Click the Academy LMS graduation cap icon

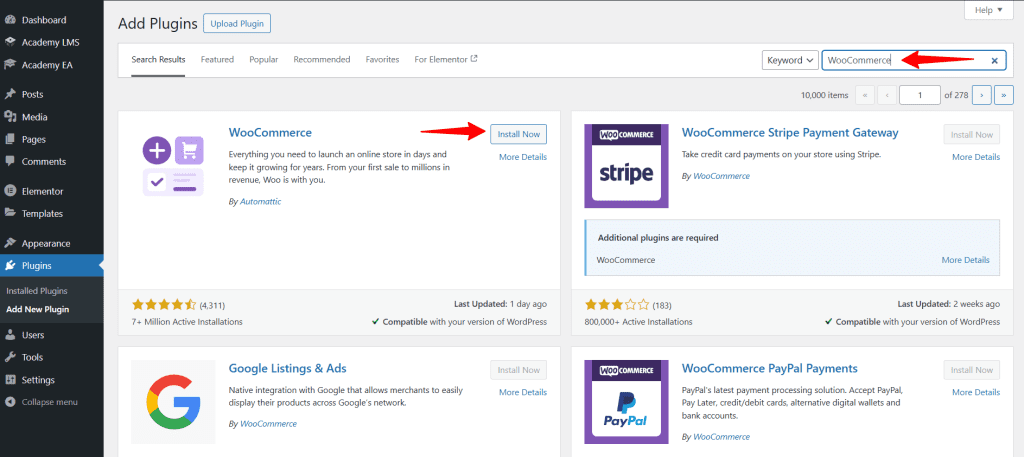click(x=10, y=42)
